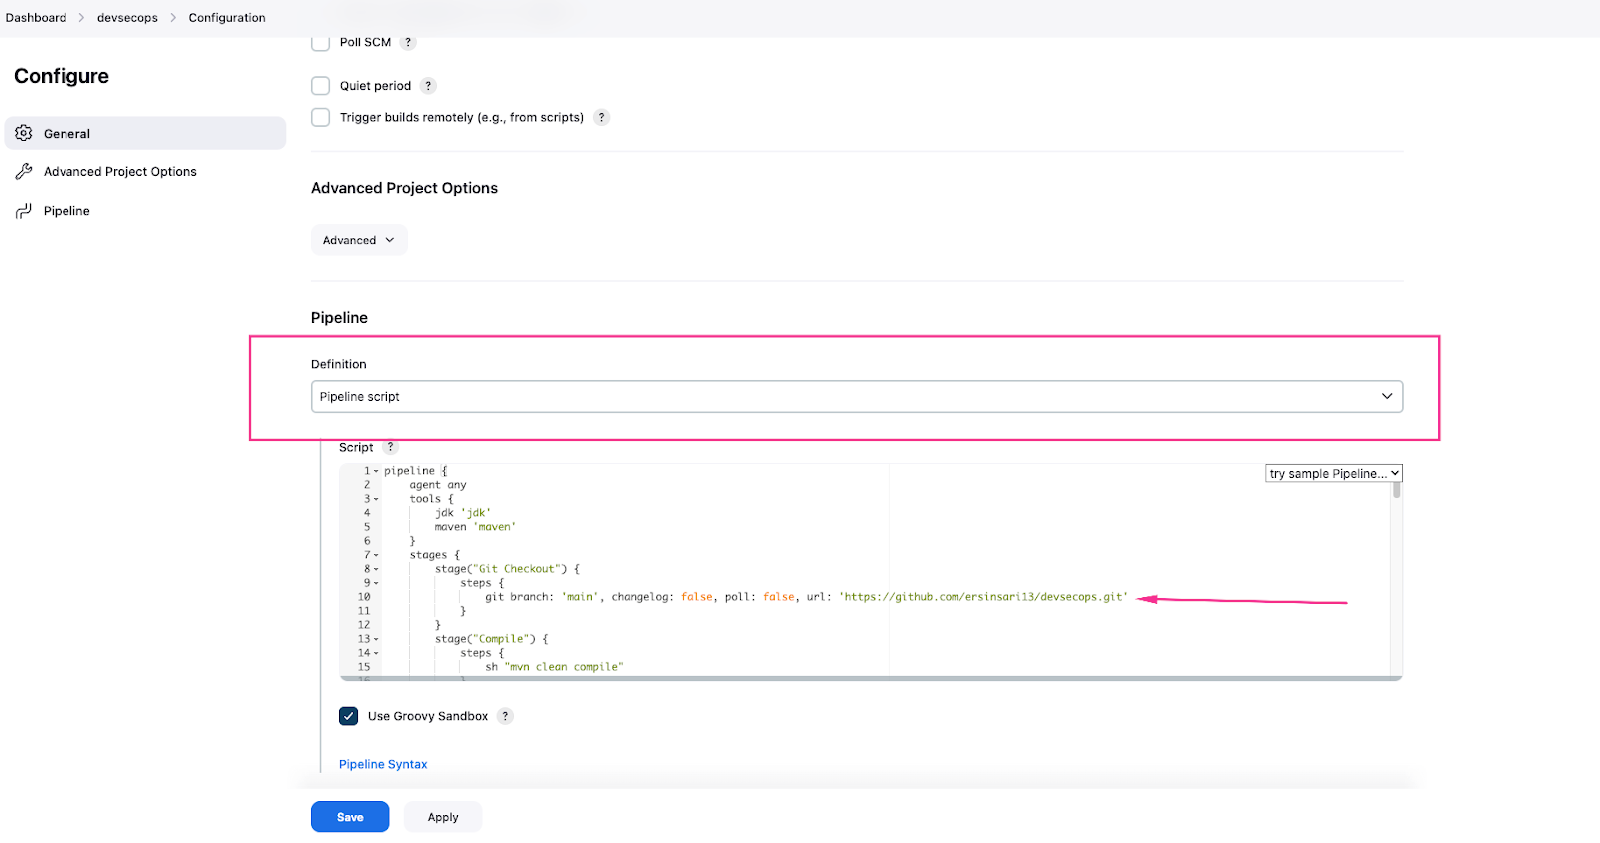The image size is (1600, 843).
Task: Click the Apply button
Action: click(443, 817)
